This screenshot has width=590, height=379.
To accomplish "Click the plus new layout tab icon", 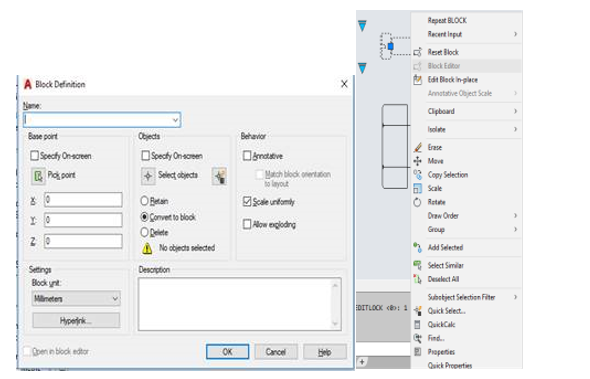I will point(362,362).
